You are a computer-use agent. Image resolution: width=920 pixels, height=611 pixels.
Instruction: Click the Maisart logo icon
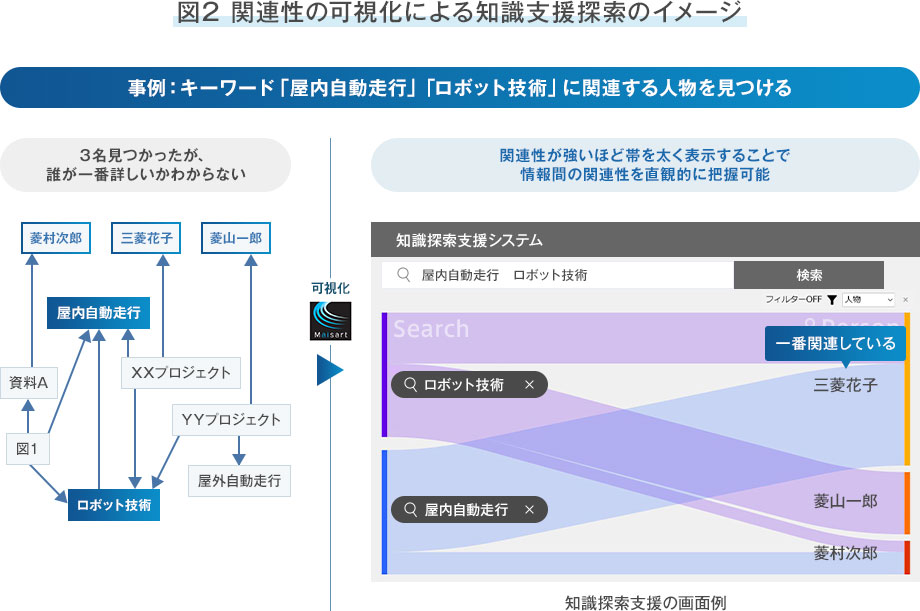click(x=329, y=320)
